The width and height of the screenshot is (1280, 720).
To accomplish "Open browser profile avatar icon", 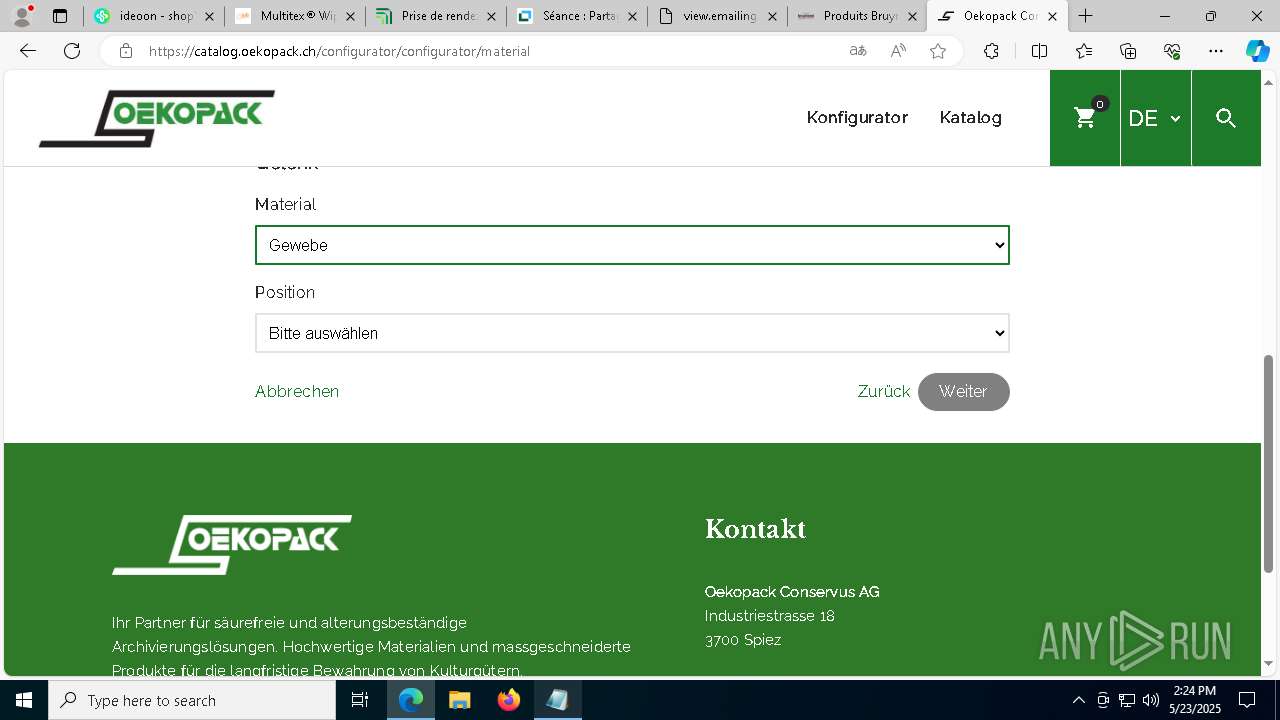I will click(22, 15).
